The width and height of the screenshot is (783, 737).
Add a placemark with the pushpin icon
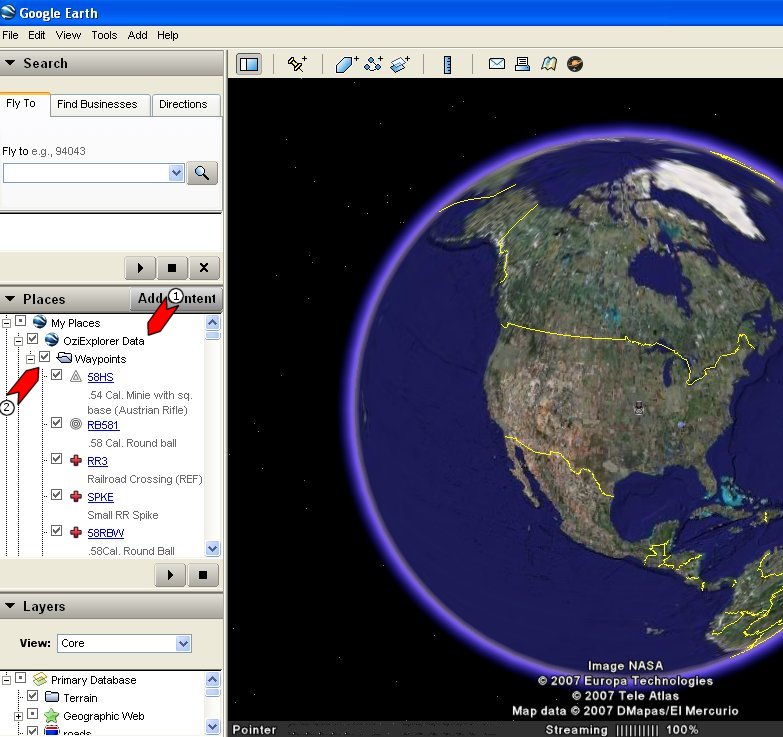[297, 64]
